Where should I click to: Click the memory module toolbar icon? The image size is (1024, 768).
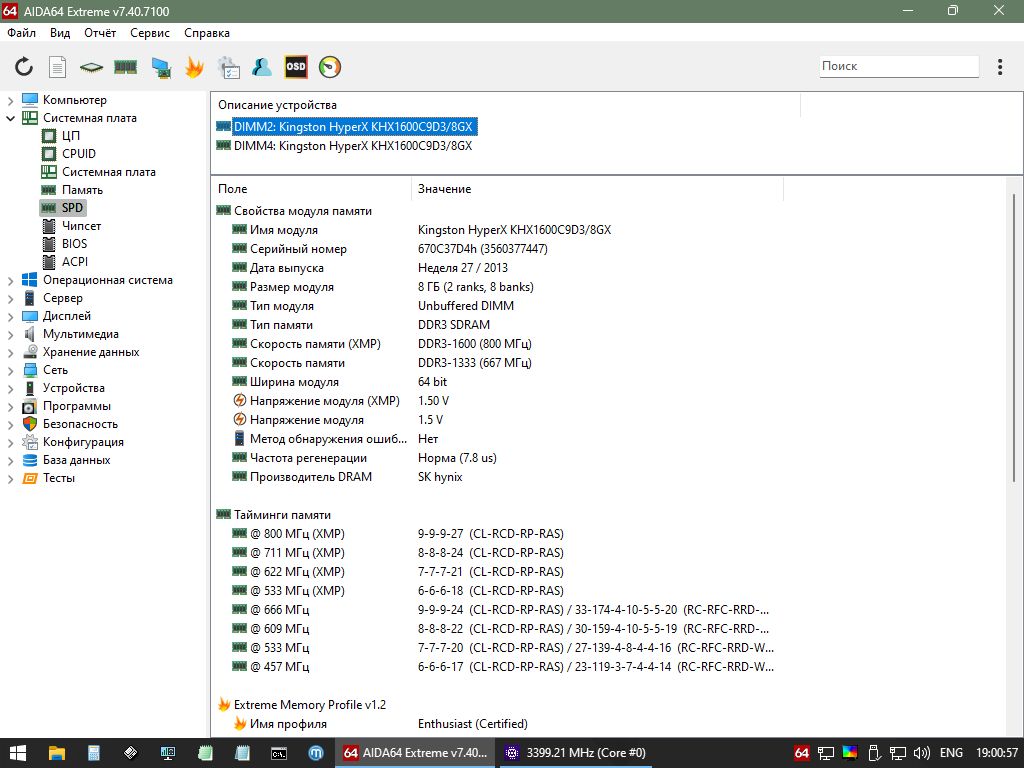coord(125,67)
